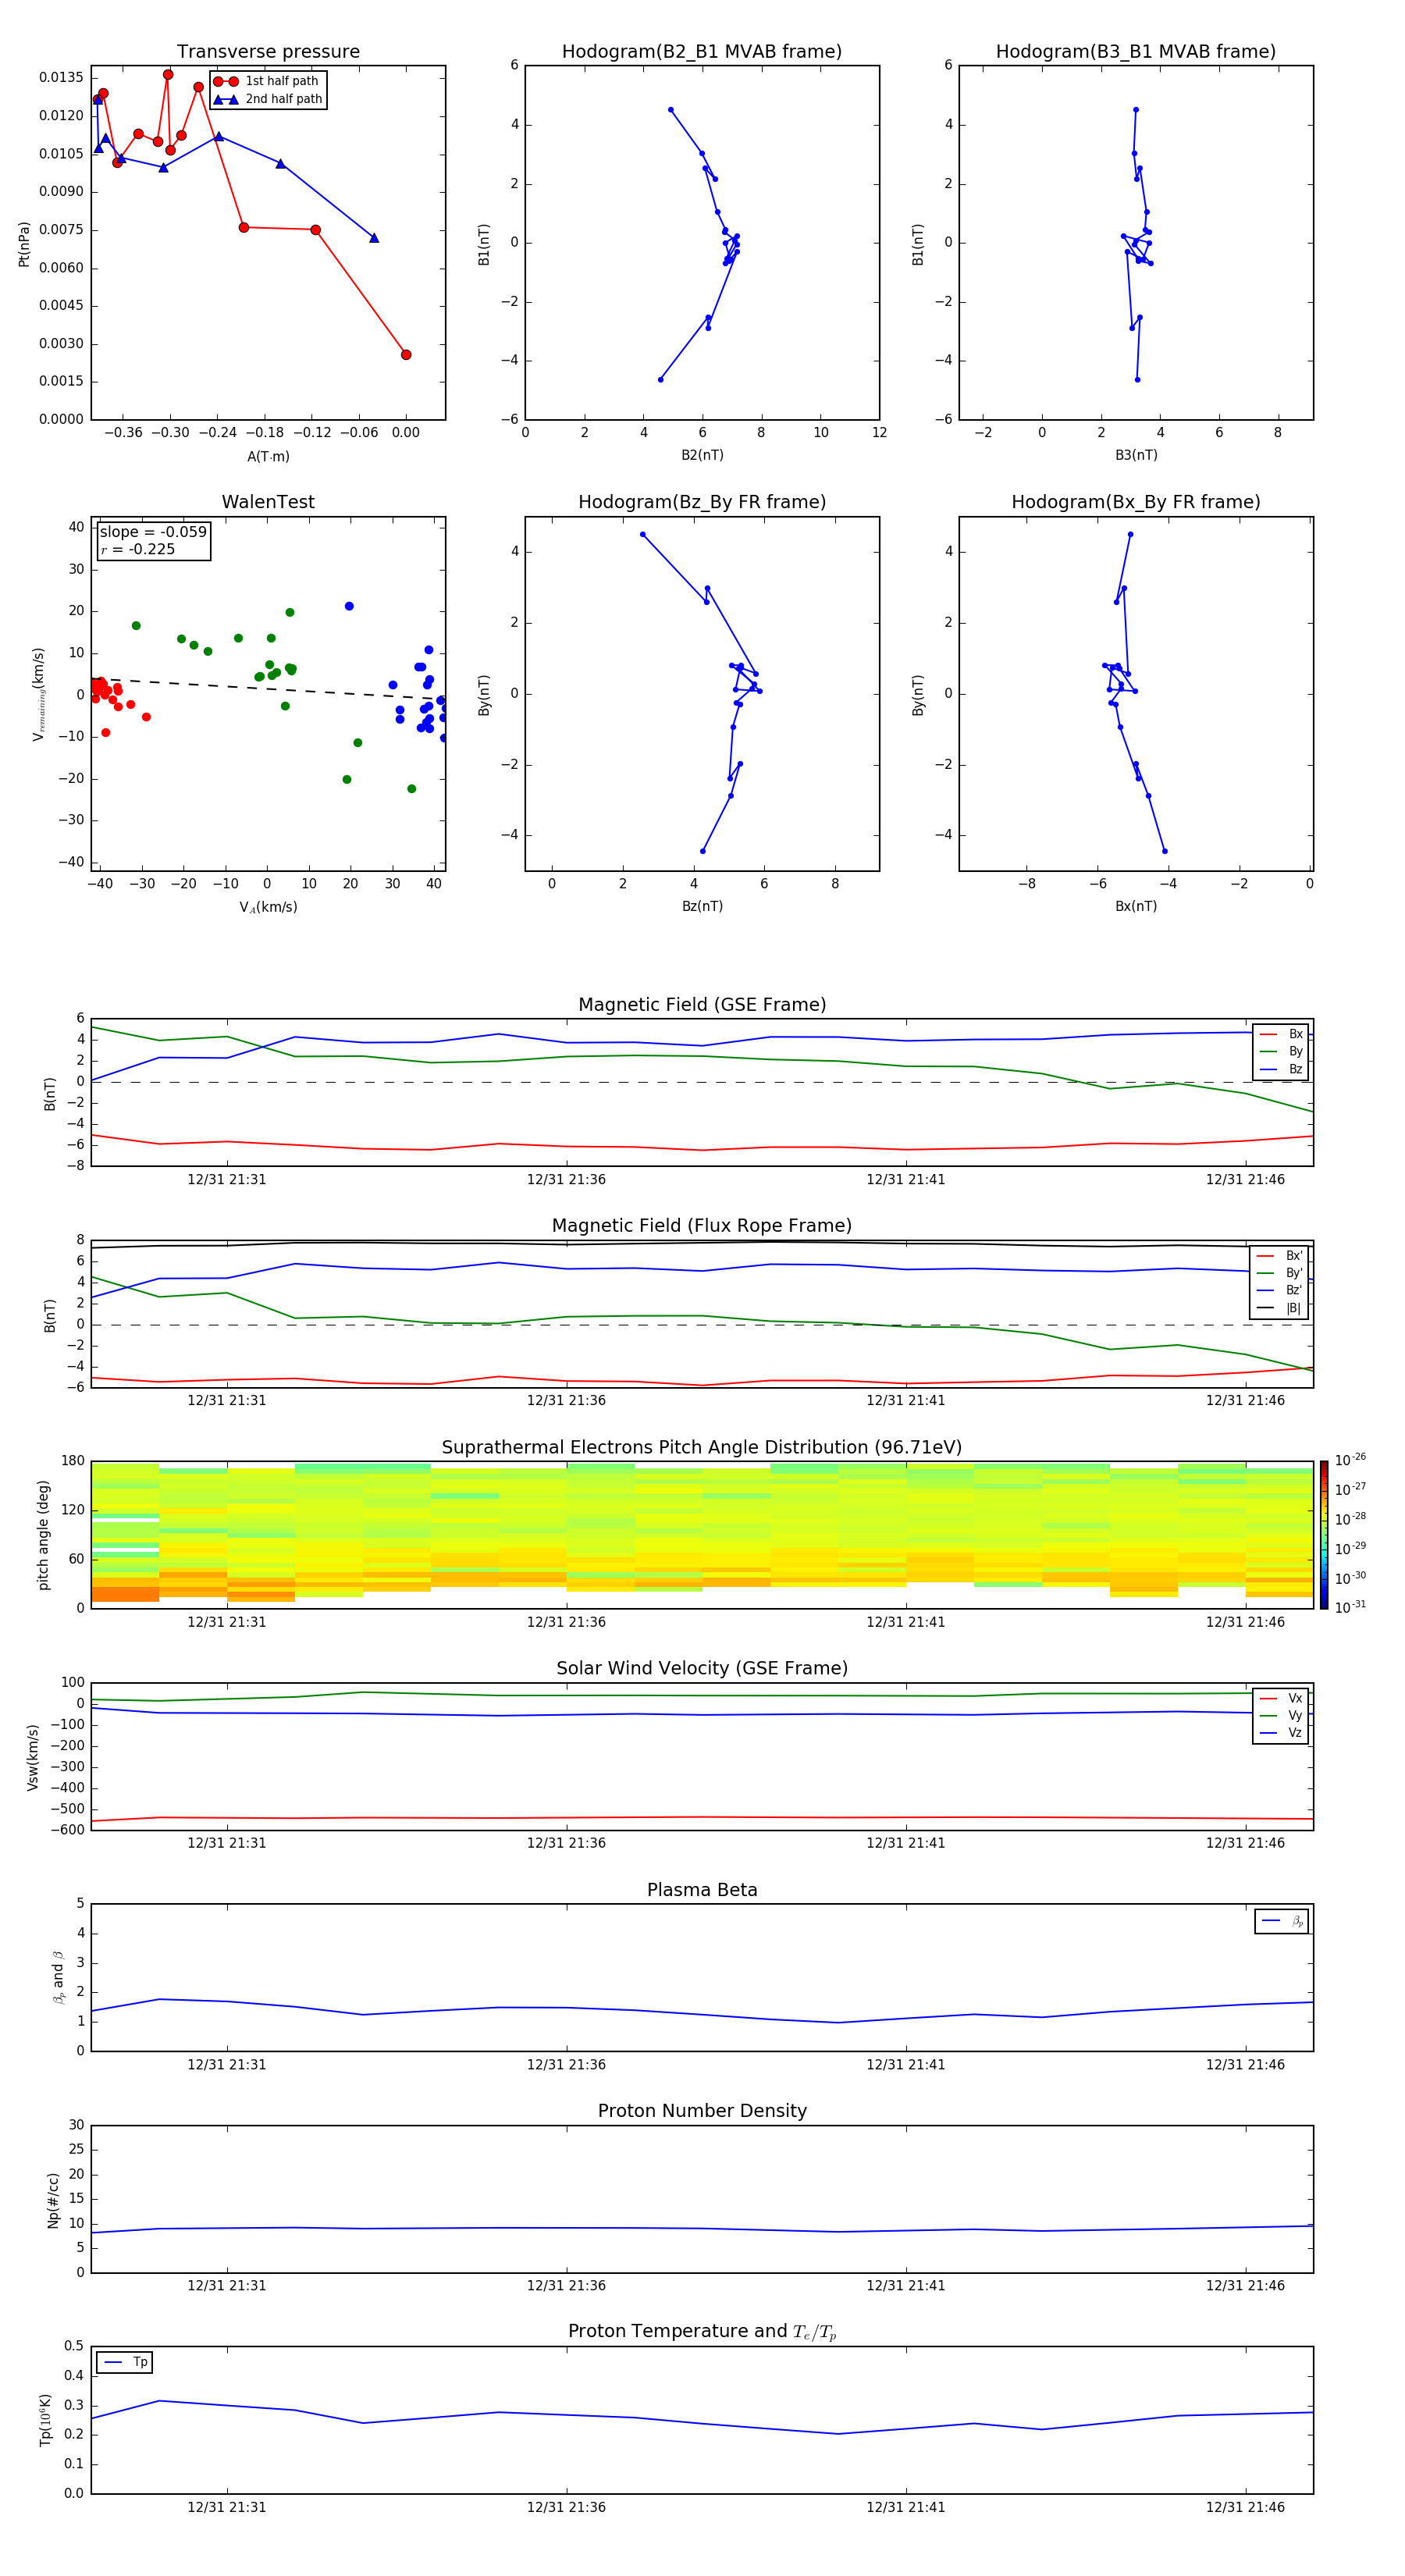The image size is (1405, 2576).
Task: Click the Bz entry in GSE legend
Action: (1281, 1069)
